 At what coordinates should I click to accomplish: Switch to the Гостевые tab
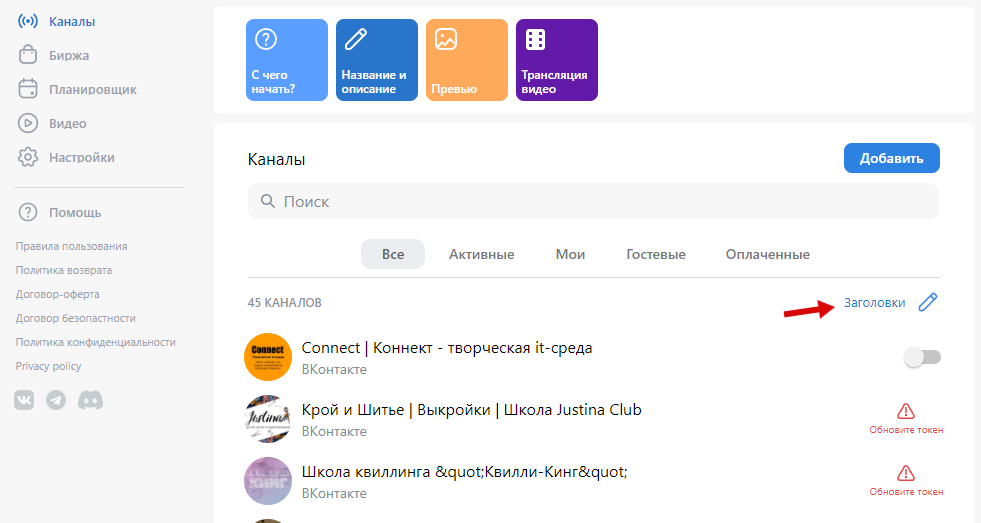[x=656, y=255]
